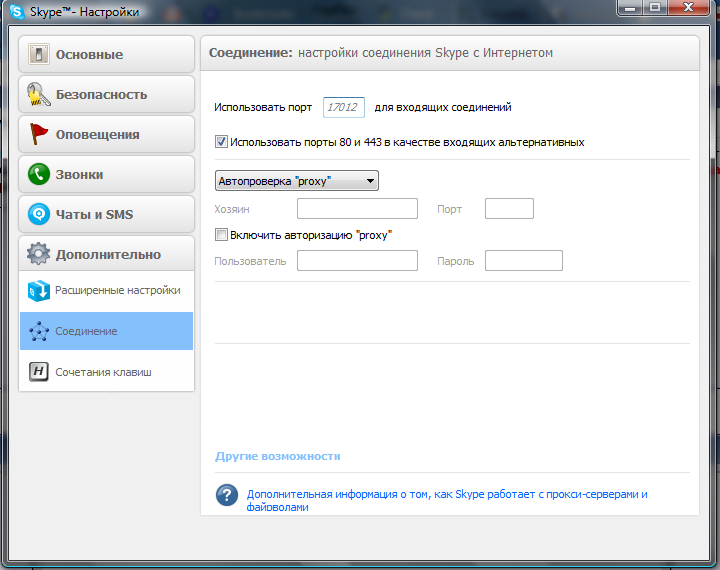
Task: Open the Другие возможности link
Action: point(278,456)
